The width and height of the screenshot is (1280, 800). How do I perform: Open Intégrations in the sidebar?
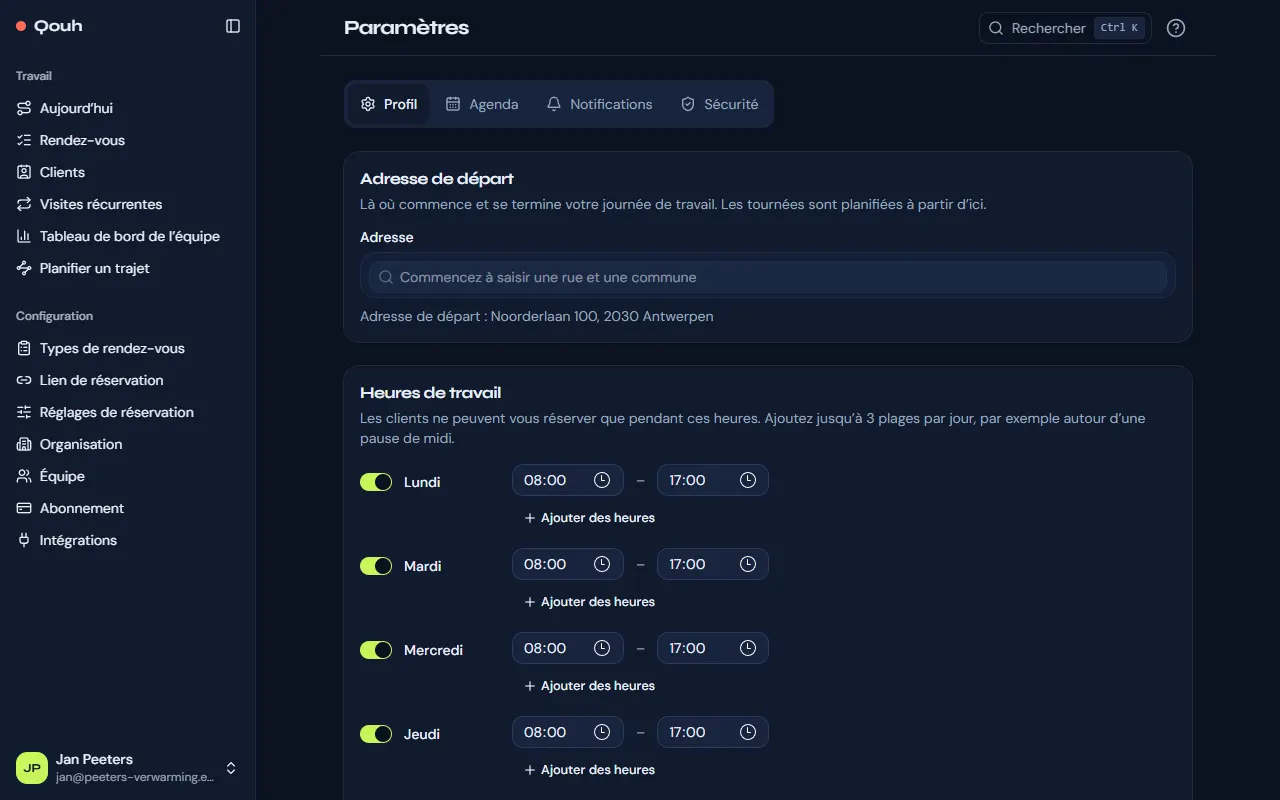pos(128,540)
